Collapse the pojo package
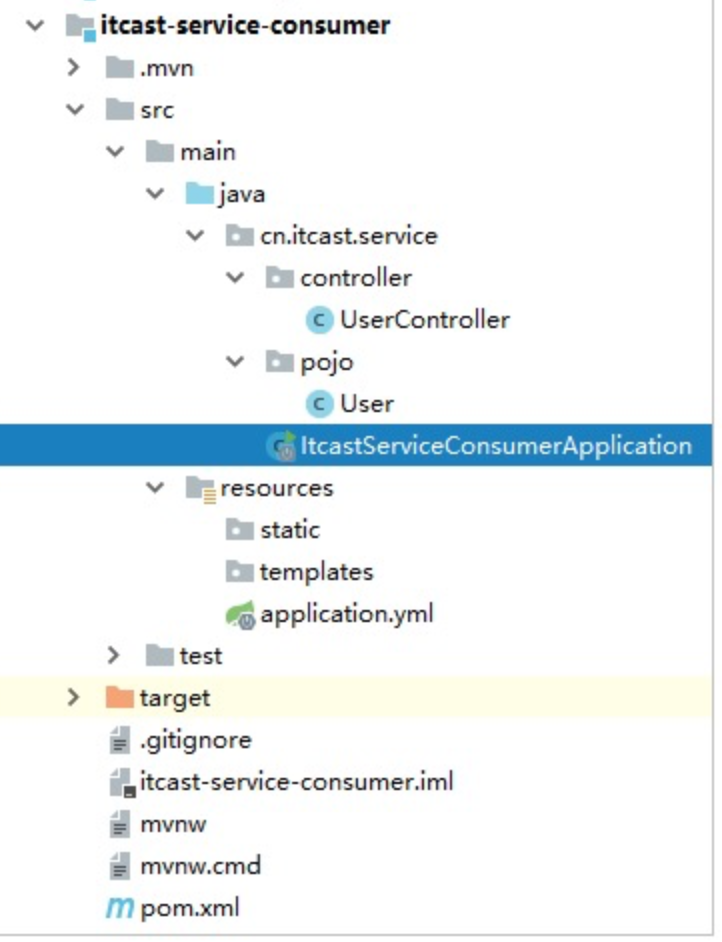This screenshot has width=722, height=942. [235, 362]
